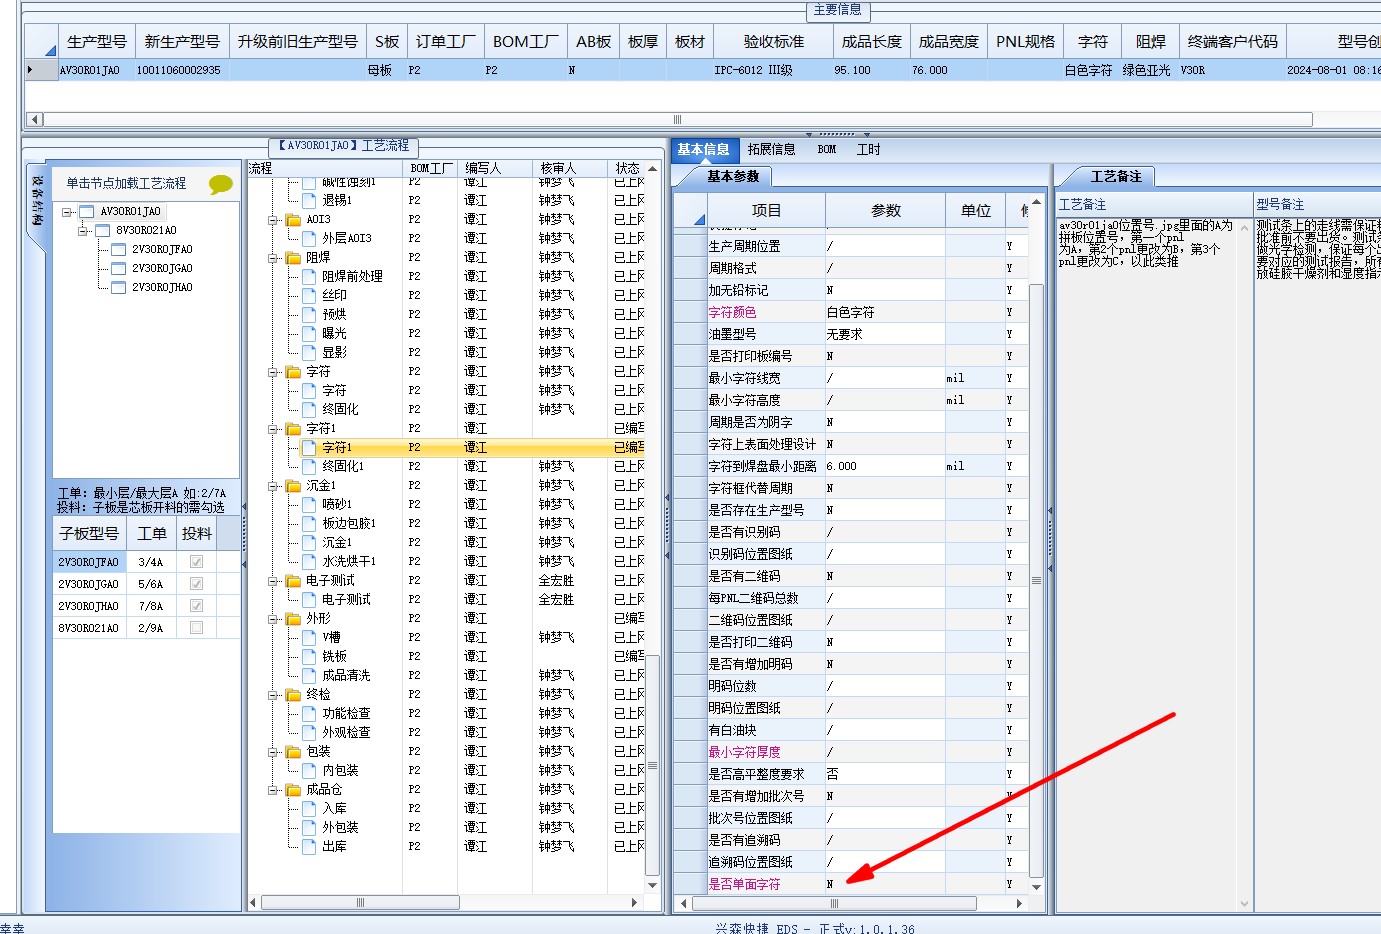Click the 成品仓 folder icon
This screenshot has height=934, width=1381.
pos(293,790)
